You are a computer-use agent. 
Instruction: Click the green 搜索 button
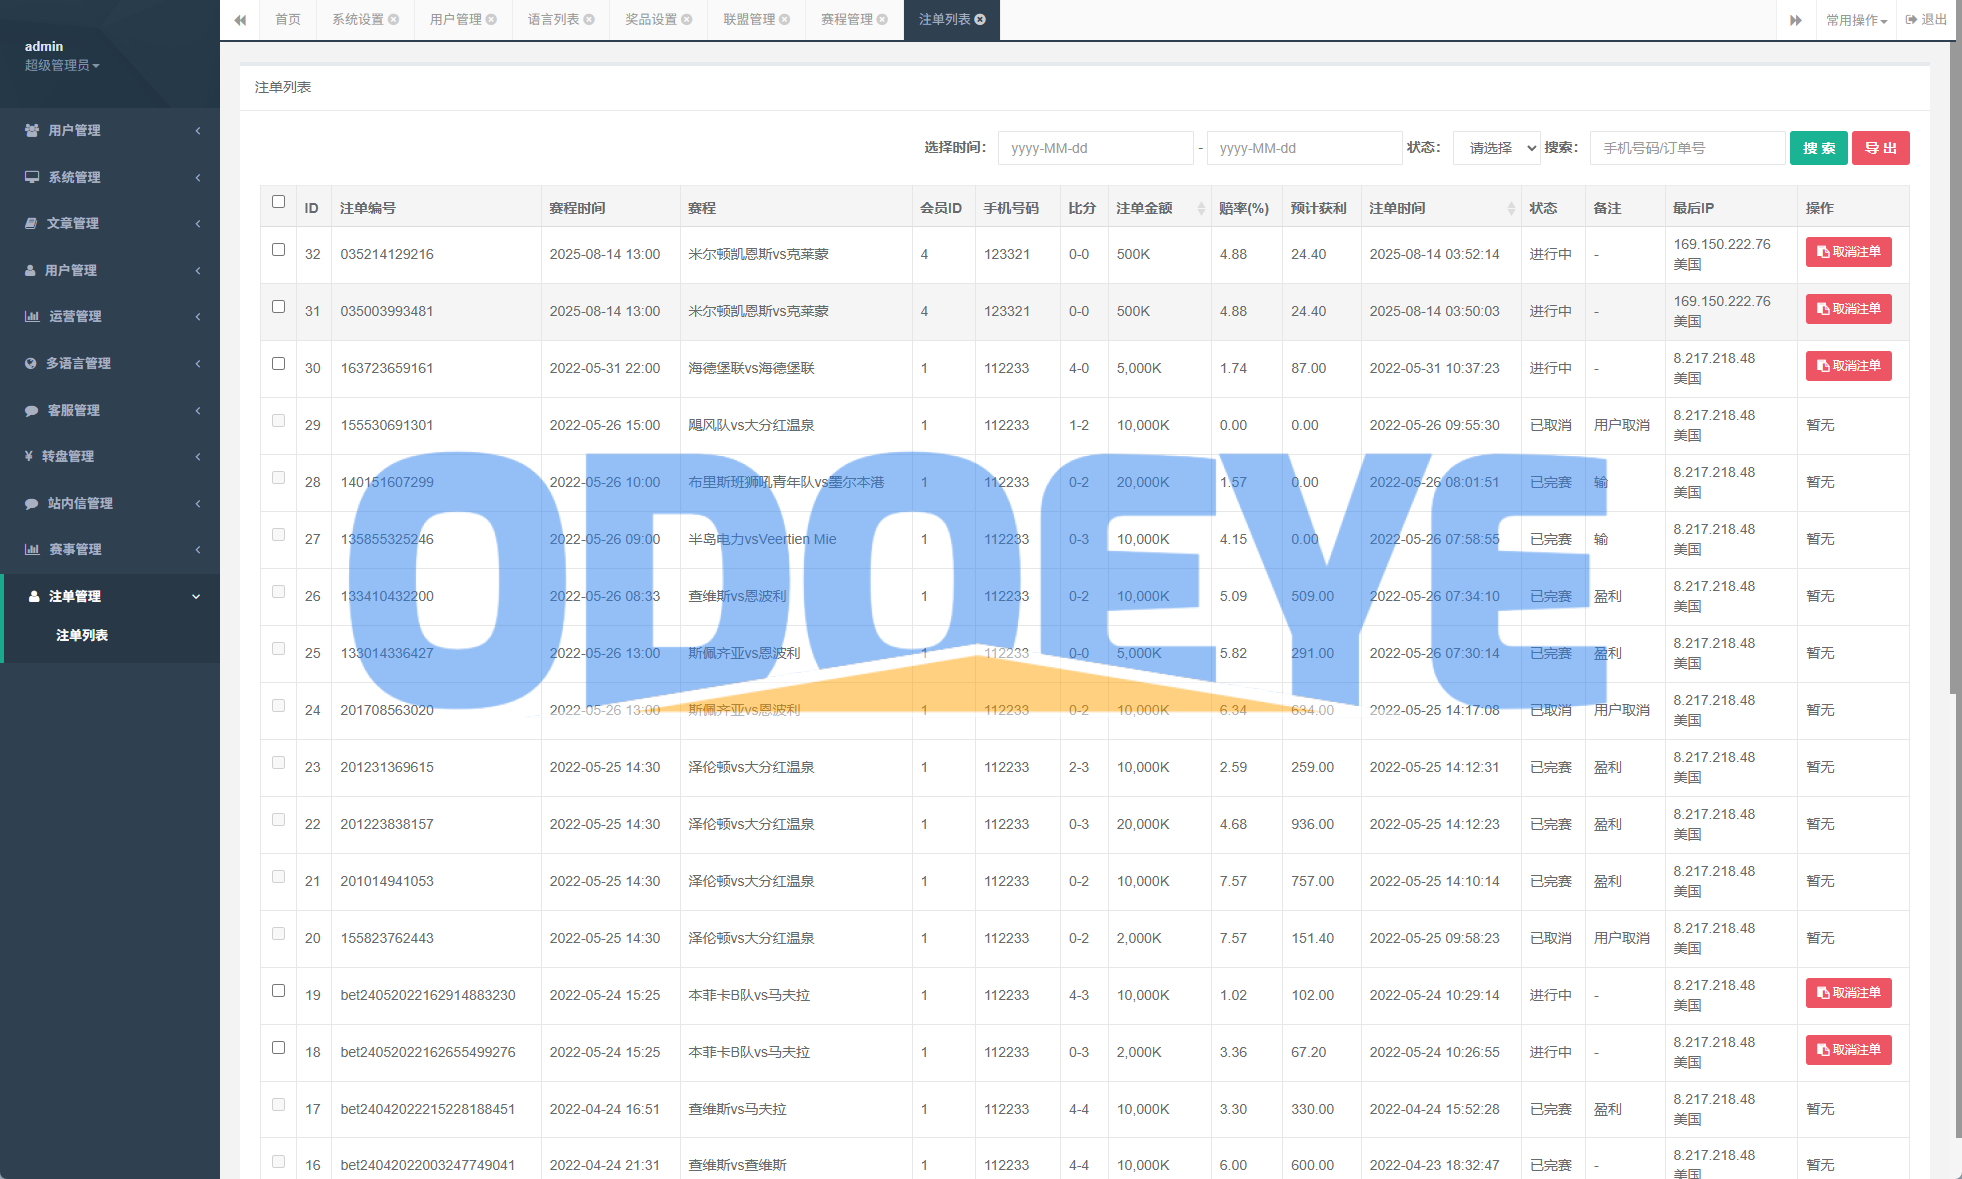click(x=1818, y=148)
